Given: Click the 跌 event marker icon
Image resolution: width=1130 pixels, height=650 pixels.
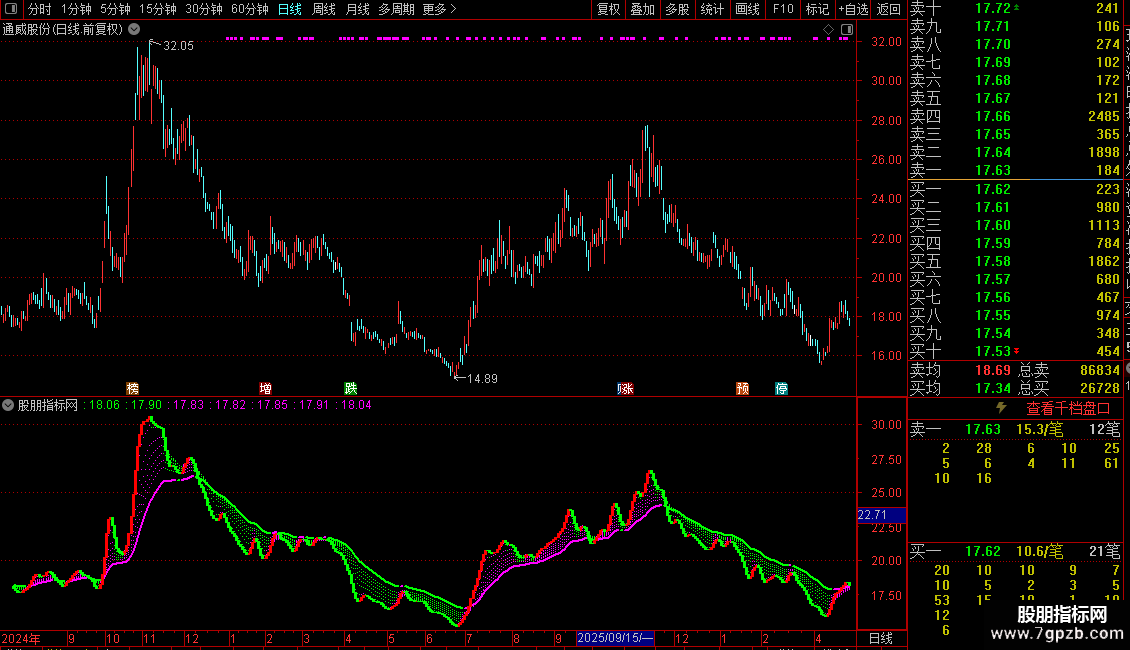Looking at the screenshot, I should [x=350, y=388].
